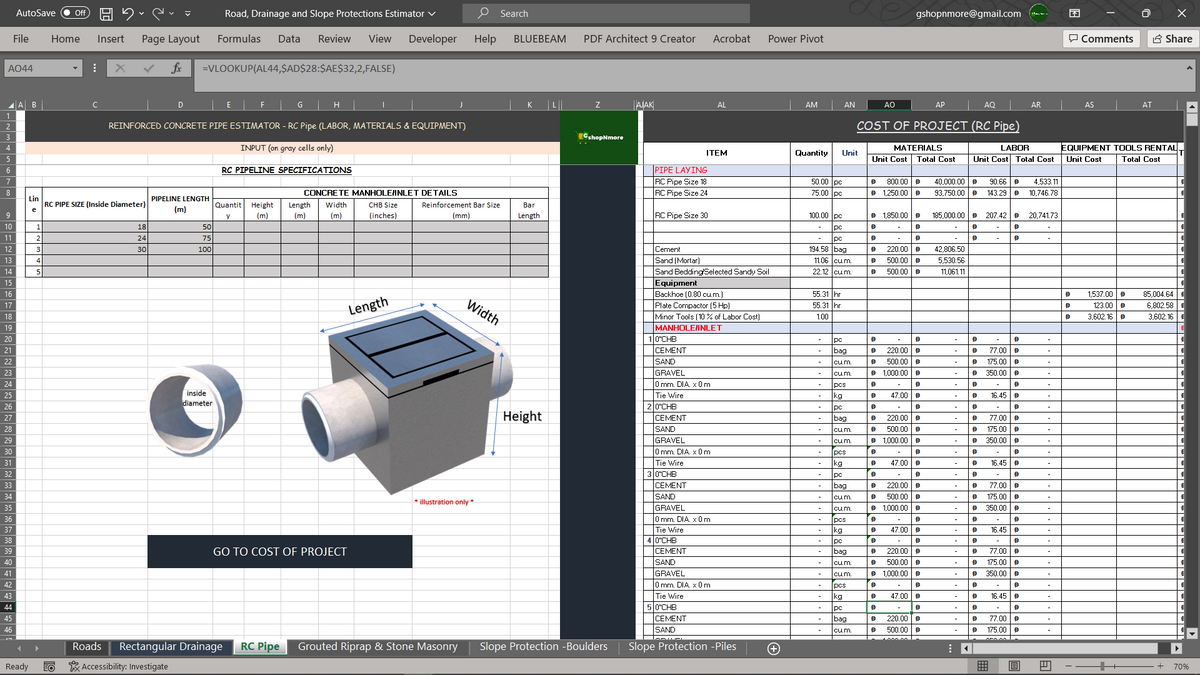The width and height of the screenshot is (1200, 675).
Task: Click the Save icon in title bar
Action: 105,14
